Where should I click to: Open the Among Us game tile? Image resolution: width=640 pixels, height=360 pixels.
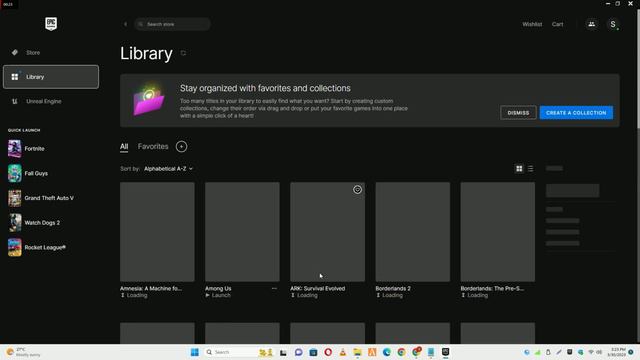[x=242, y=232]
